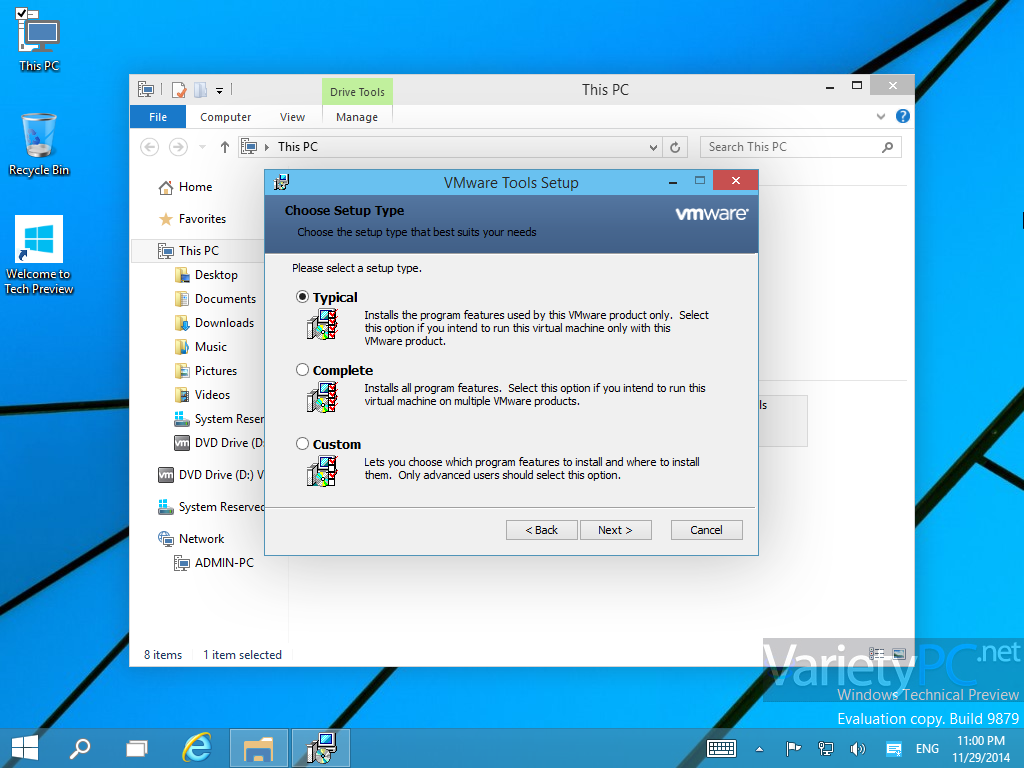Open the Customize Quick Access Toolbar dropdown
This screenshot has width=1024, height=768.
(218, 90)
